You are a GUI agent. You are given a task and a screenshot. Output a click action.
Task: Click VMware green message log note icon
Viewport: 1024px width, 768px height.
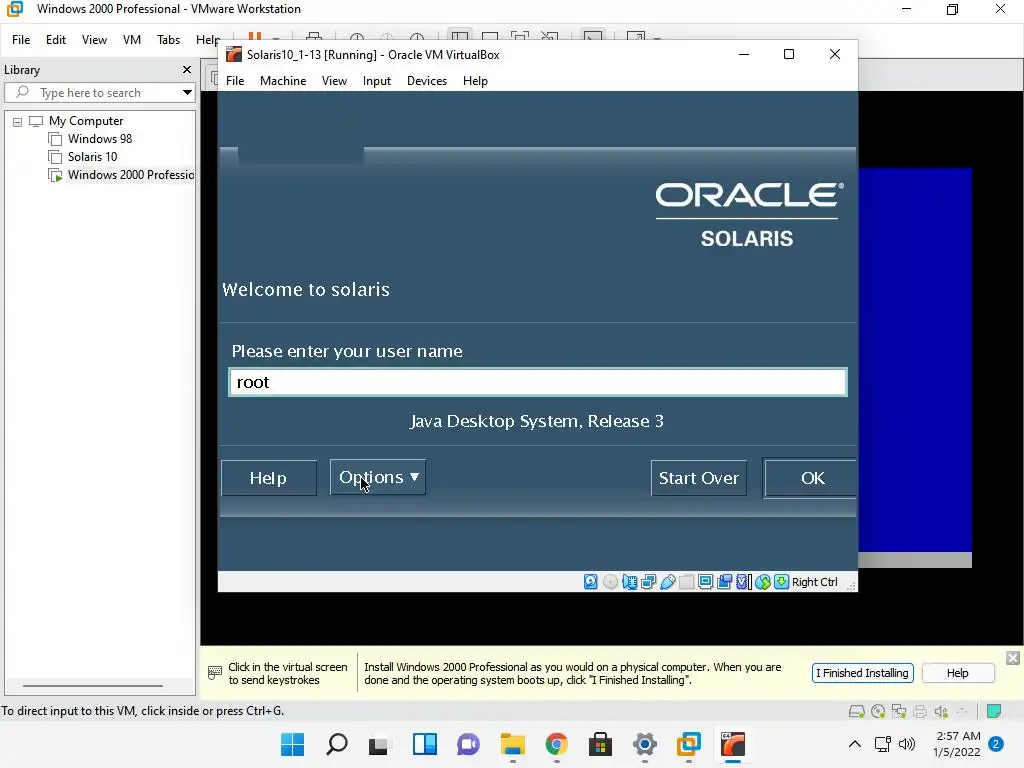tap(994, 711)
